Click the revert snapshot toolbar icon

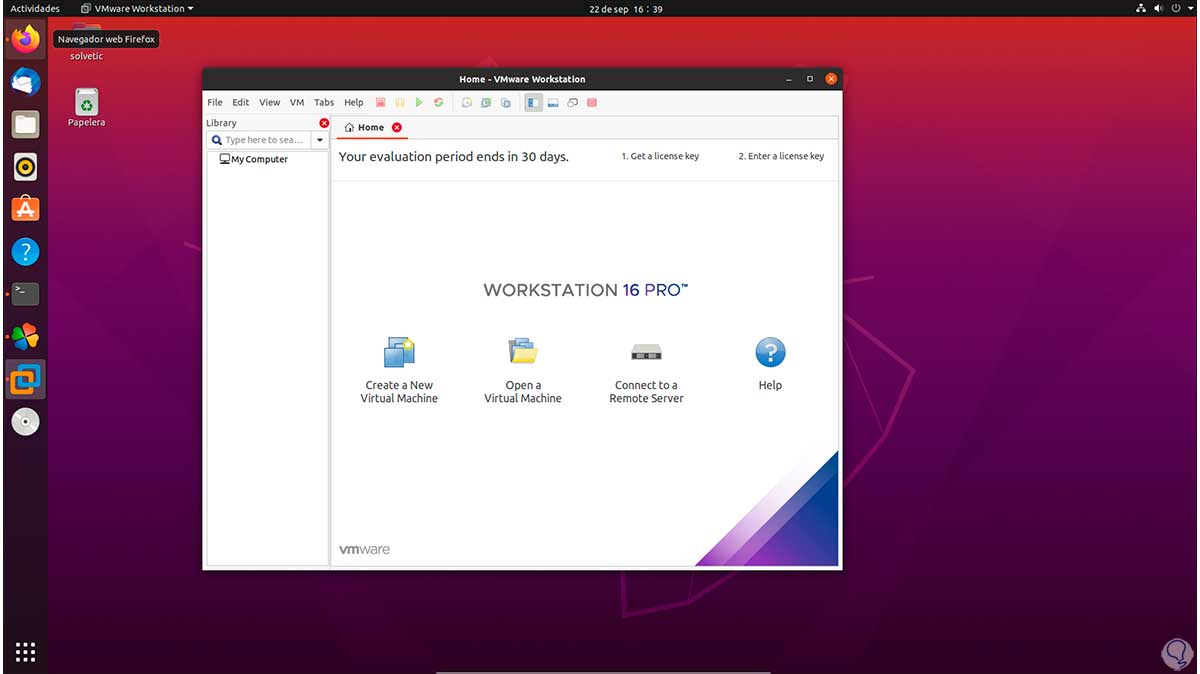tap(486, 102)
